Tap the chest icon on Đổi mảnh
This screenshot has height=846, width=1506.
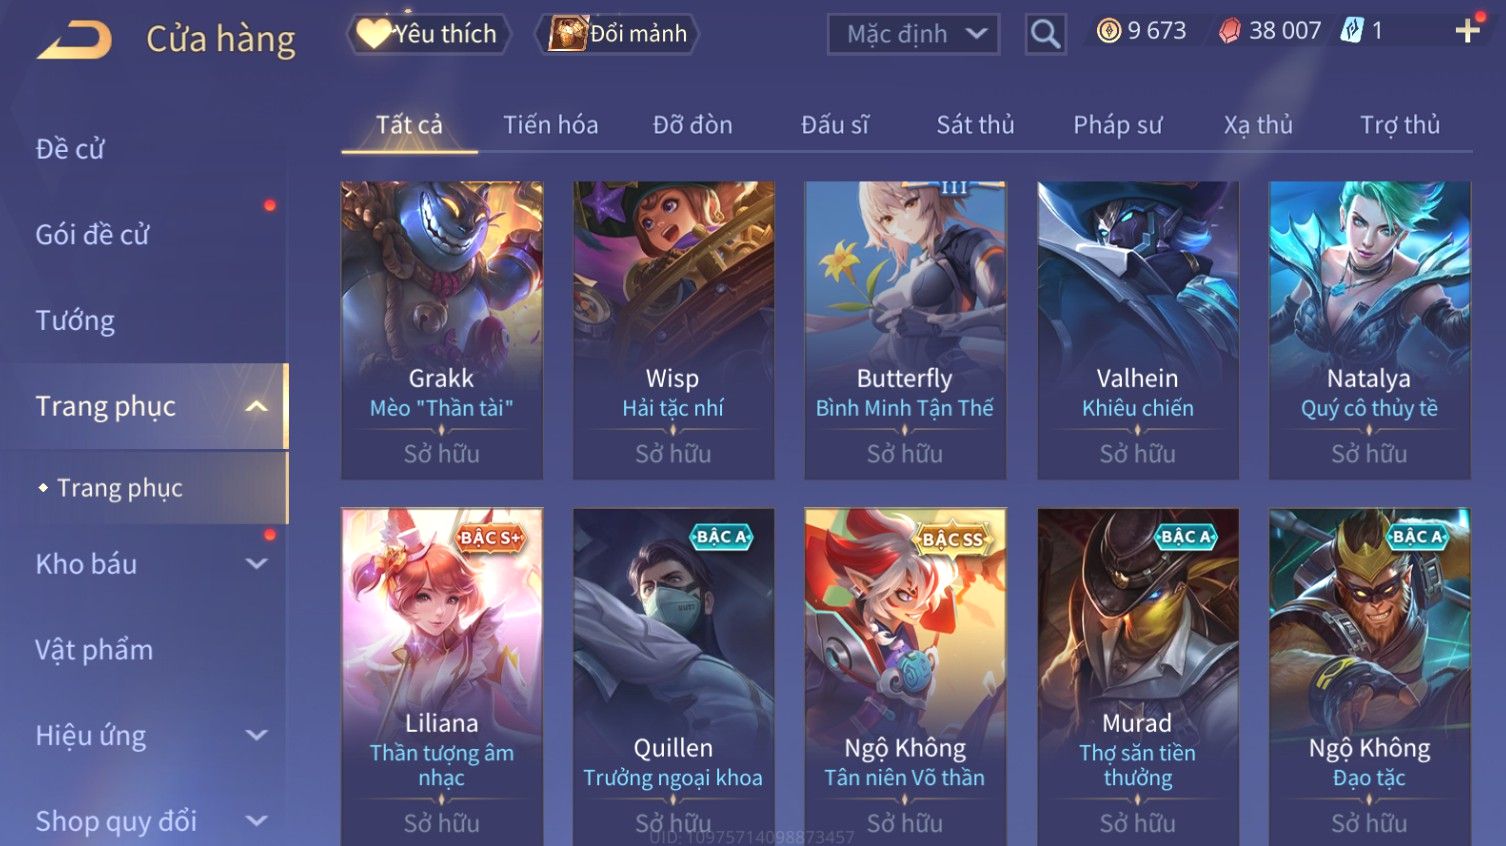[x=567, y=33]
